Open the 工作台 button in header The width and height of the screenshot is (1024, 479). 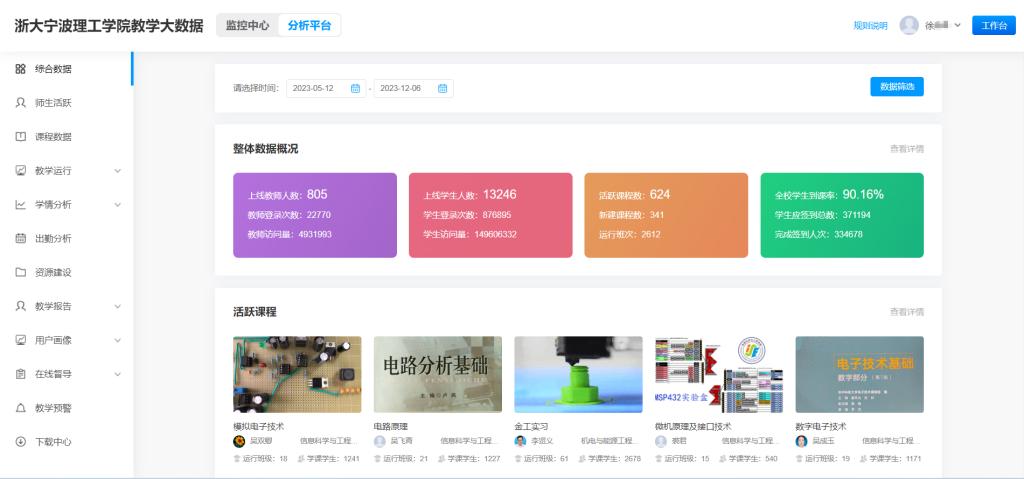(993, 26)
